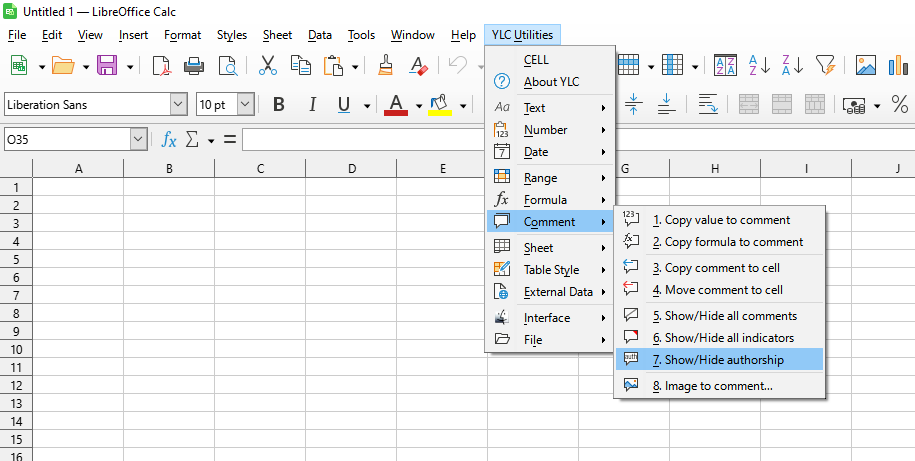The width and height of the screenshot is (915, 461).
Task: Toggle wrap text button
Action: [708, 105]
